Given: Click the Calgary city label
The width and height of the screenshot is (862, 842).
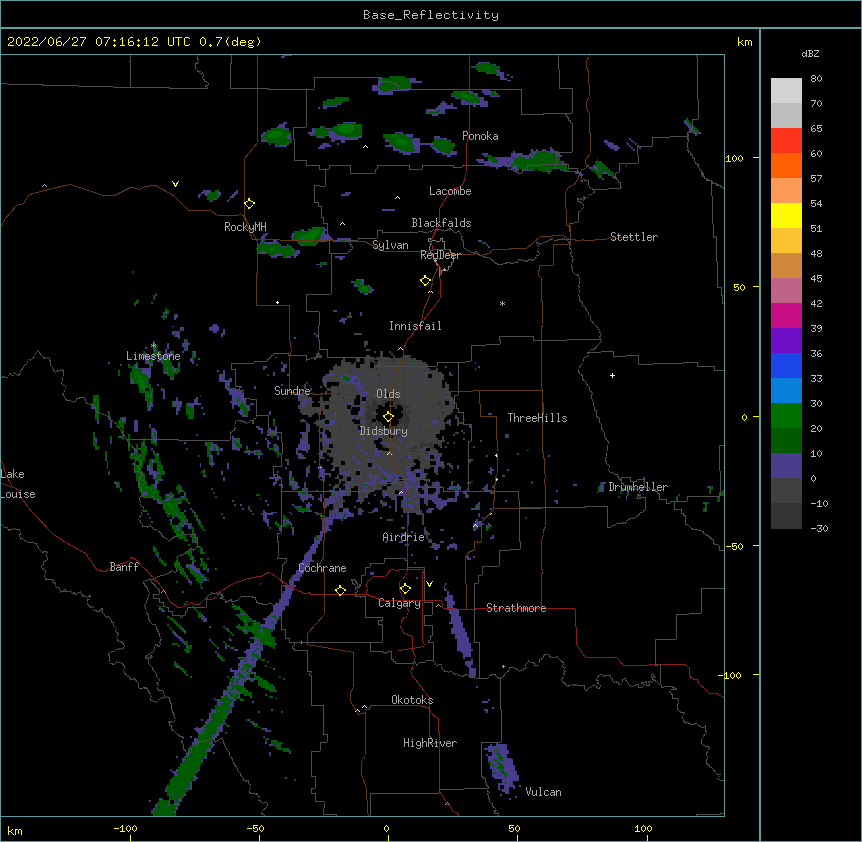Looking at the screenshot, I should [399, 603].
